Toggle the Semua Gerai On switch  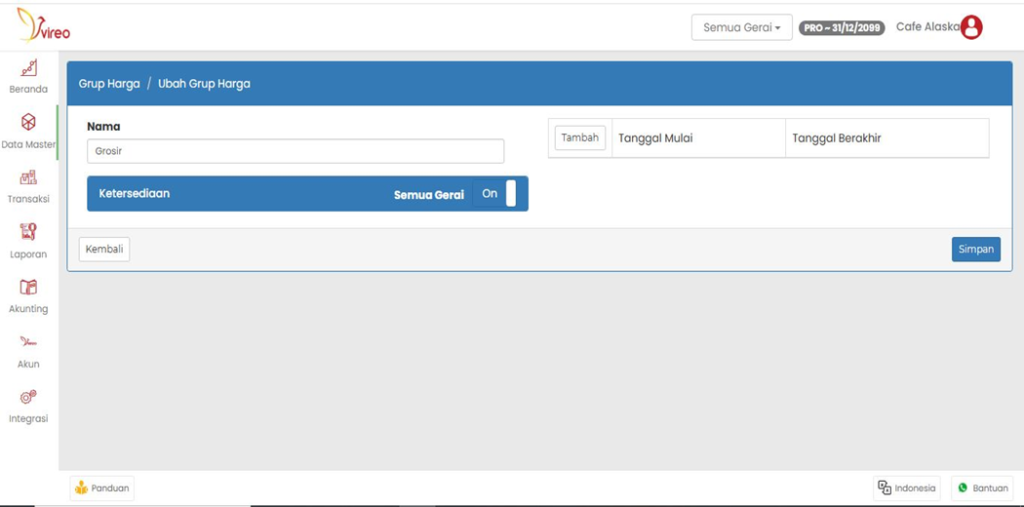[x=498, y=194]
